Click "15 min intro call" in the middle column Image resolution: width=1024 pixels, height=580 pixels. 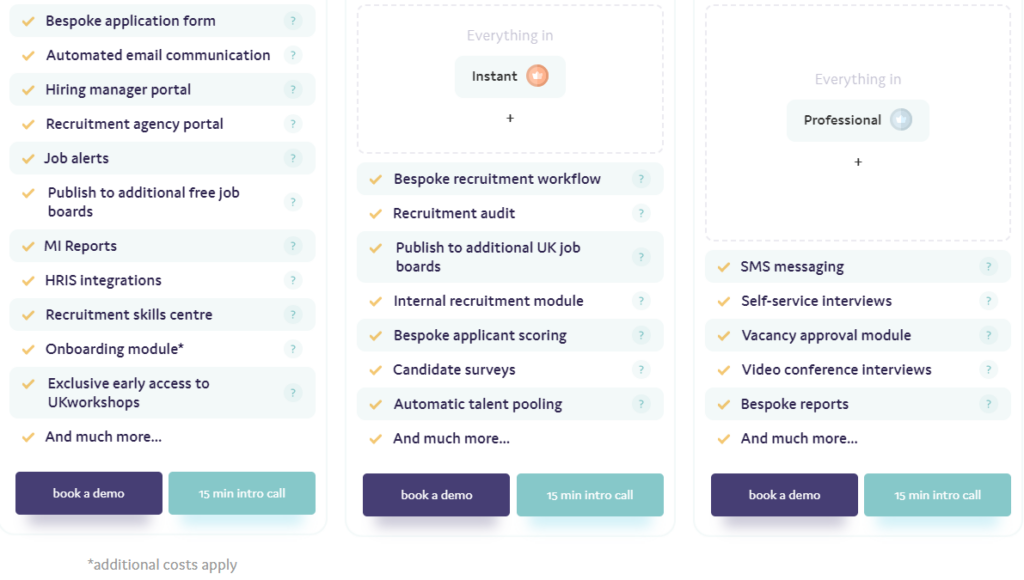pyautogui.click(x=589, y=494)
